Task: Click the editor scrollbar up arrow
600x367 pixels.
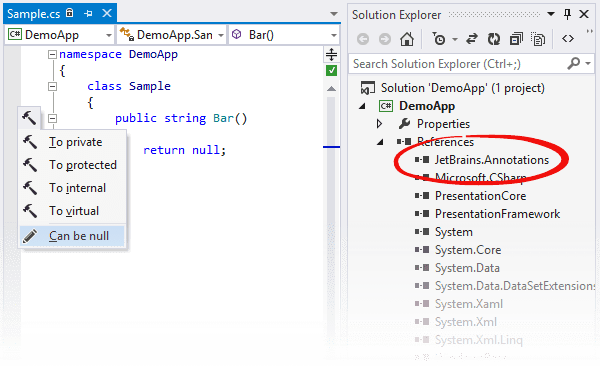Action: (331, 88)
